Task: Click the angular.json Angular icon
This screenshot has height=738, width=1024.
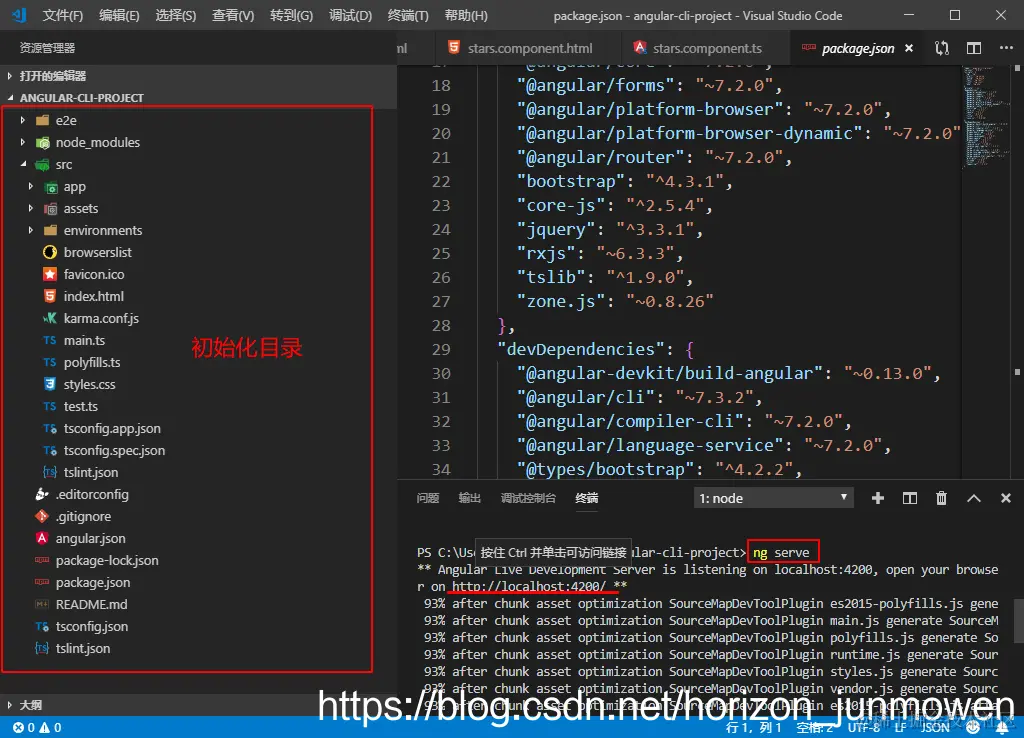Action: coord(42,538)
